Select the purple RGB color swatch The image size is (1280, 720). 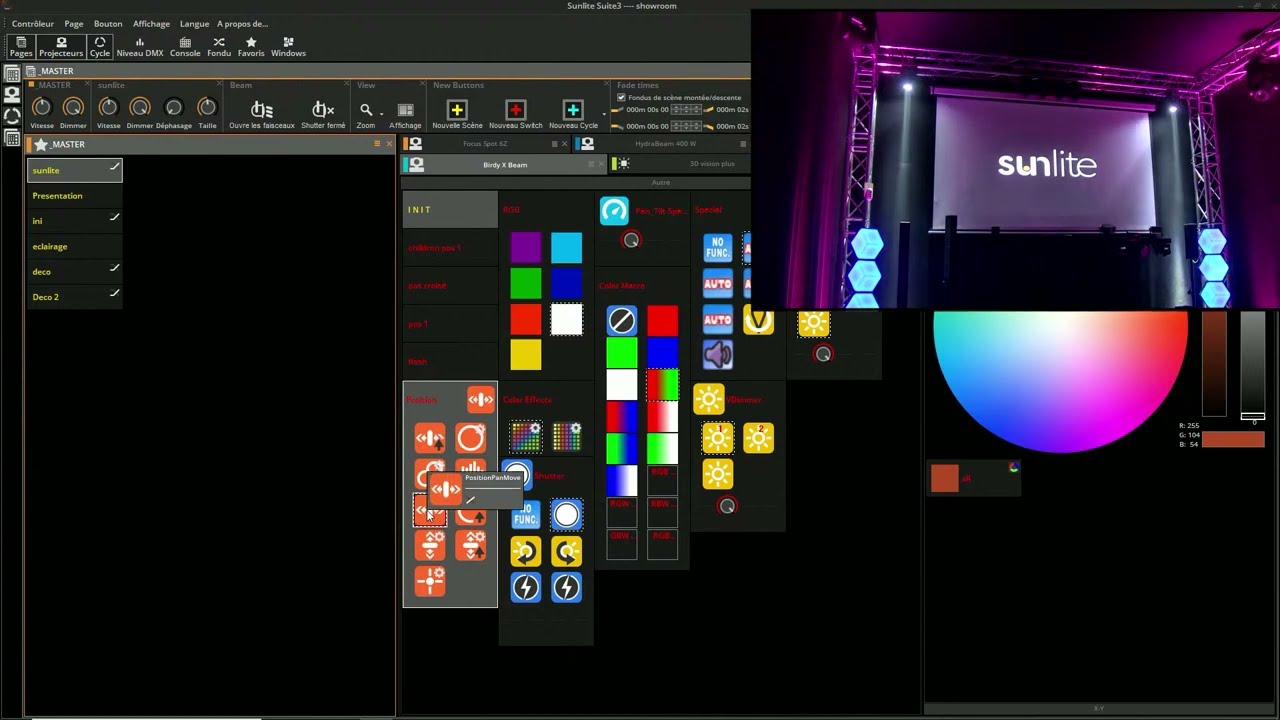pos(525,247)
